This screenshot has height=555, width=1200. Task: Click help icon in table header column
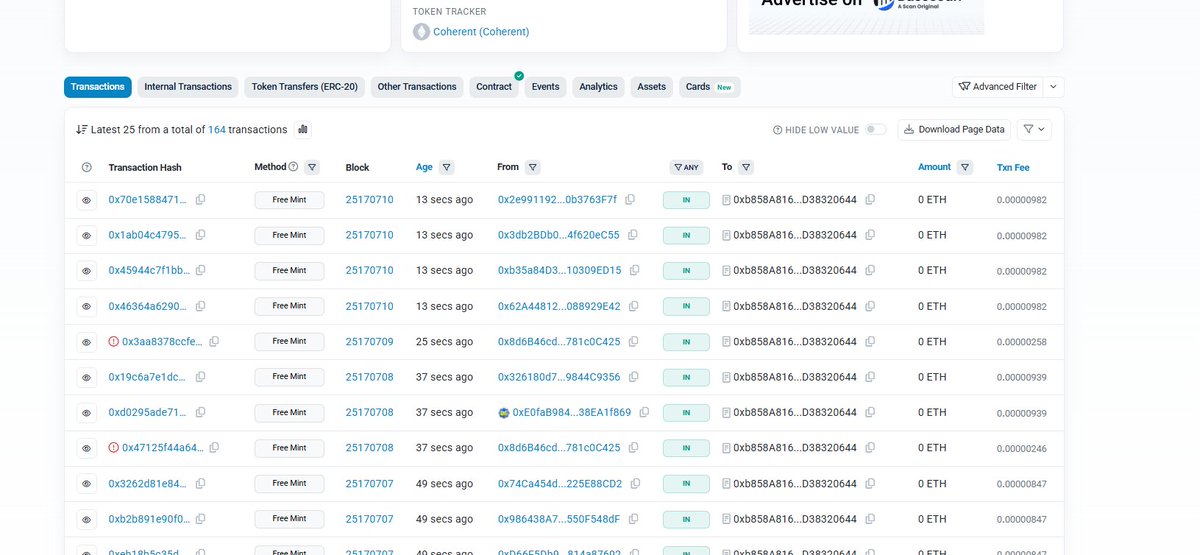click(86, 167)
